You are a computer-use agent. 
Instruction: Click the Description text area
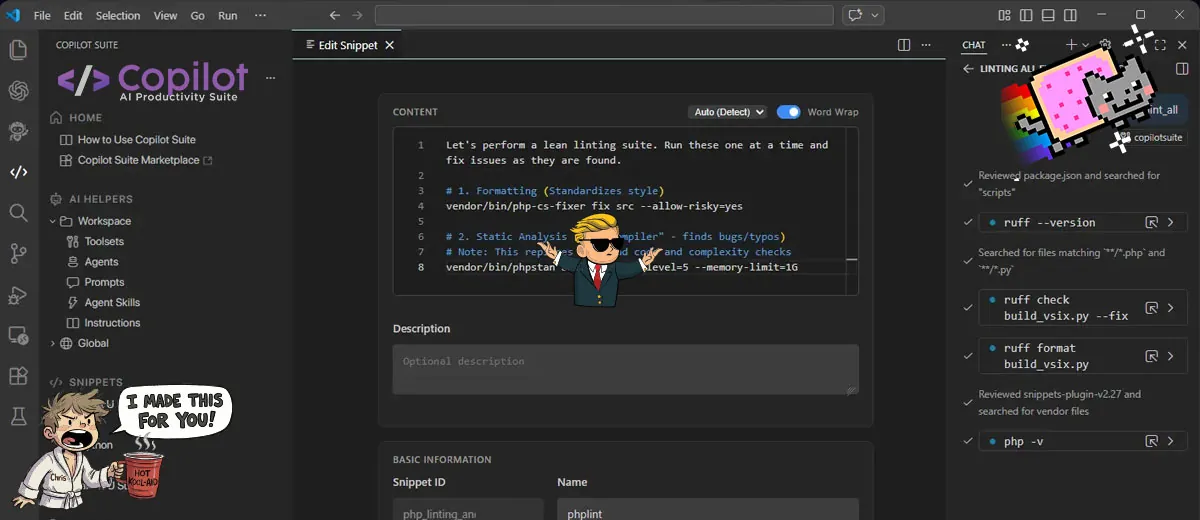[626, 369]
